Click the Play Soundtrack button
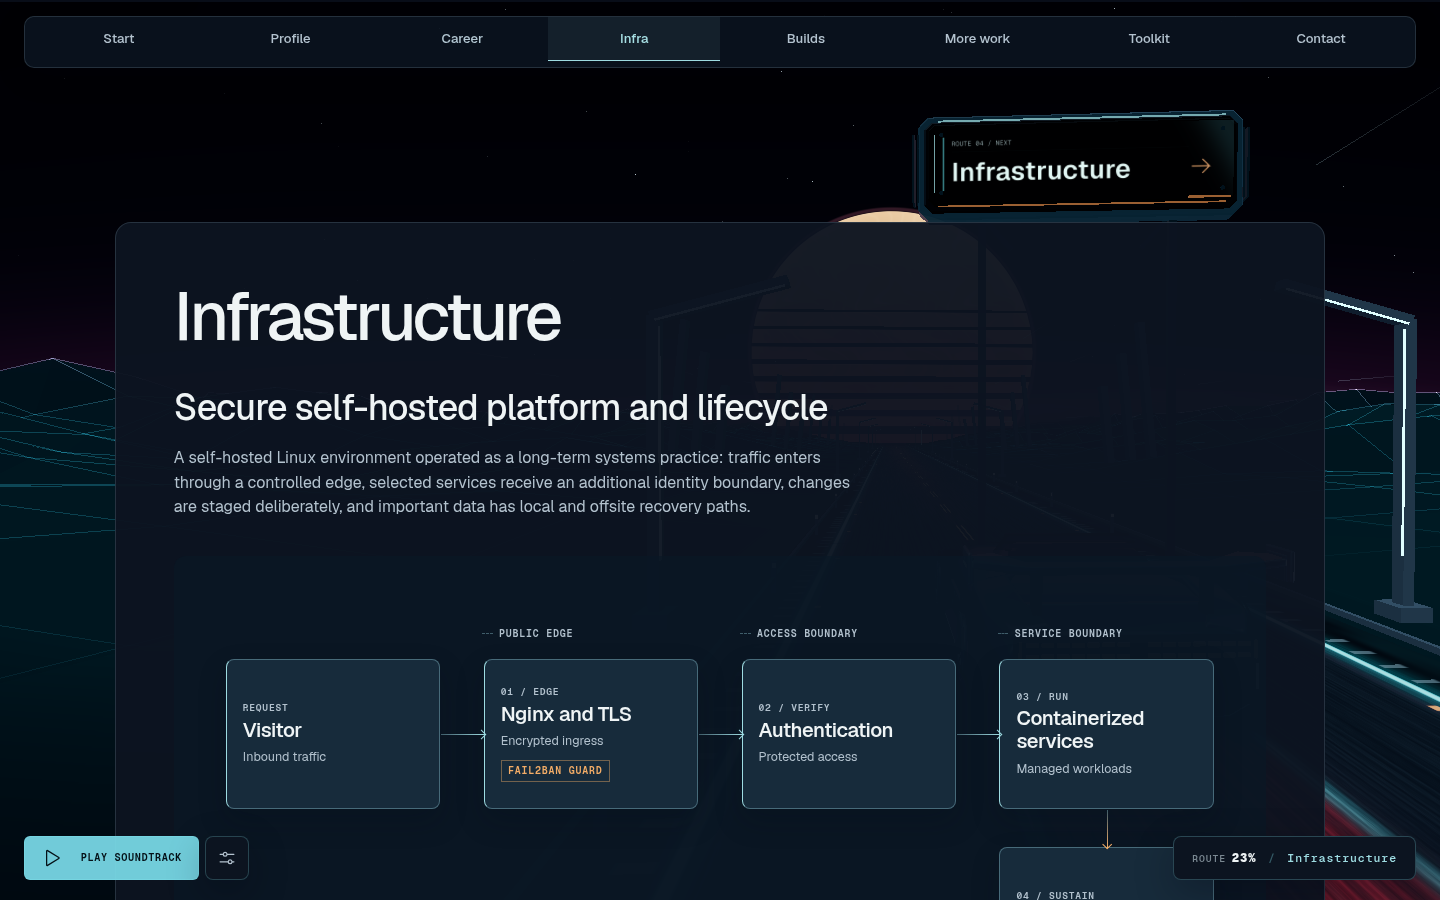This screenshot has height=900, width=1440. [x=111, y=858]
